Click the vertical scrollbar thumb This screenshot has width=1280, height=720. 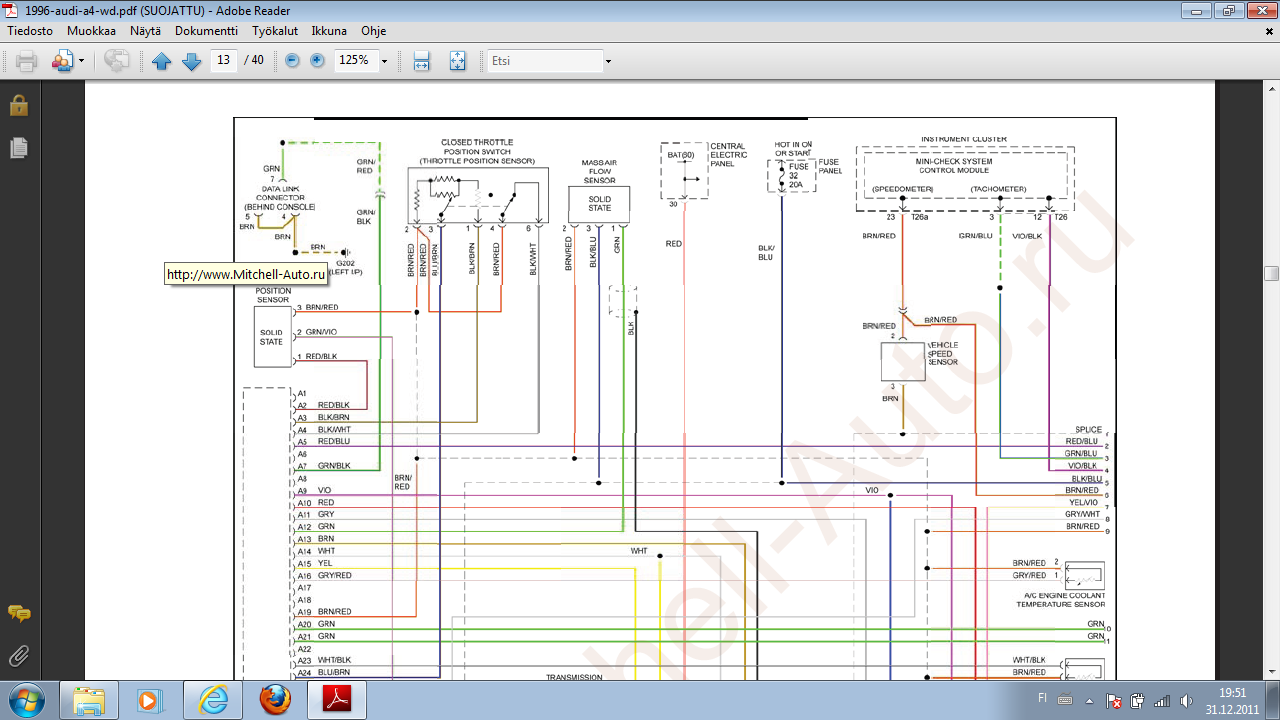pyautogui.click(x=1271, y=274)
